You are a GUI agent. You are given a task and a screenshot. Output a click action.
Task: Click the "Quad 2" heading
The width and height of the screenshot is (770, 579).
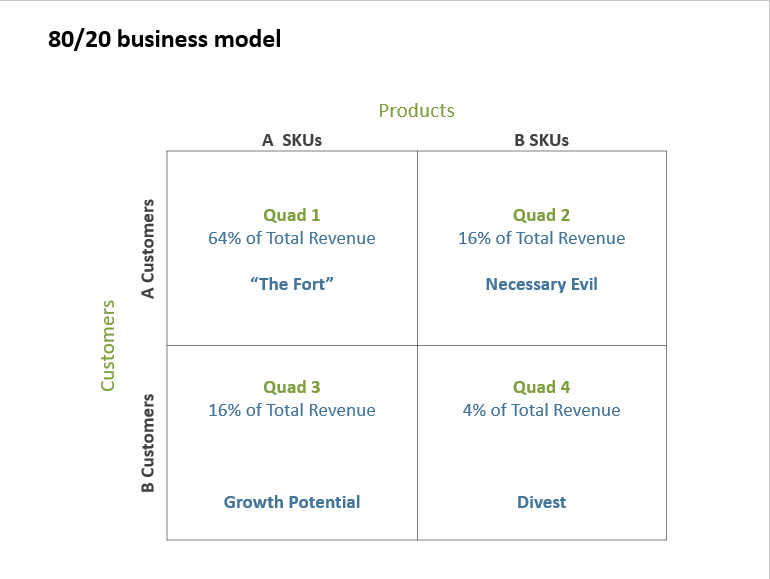click(x=541, y=215)
